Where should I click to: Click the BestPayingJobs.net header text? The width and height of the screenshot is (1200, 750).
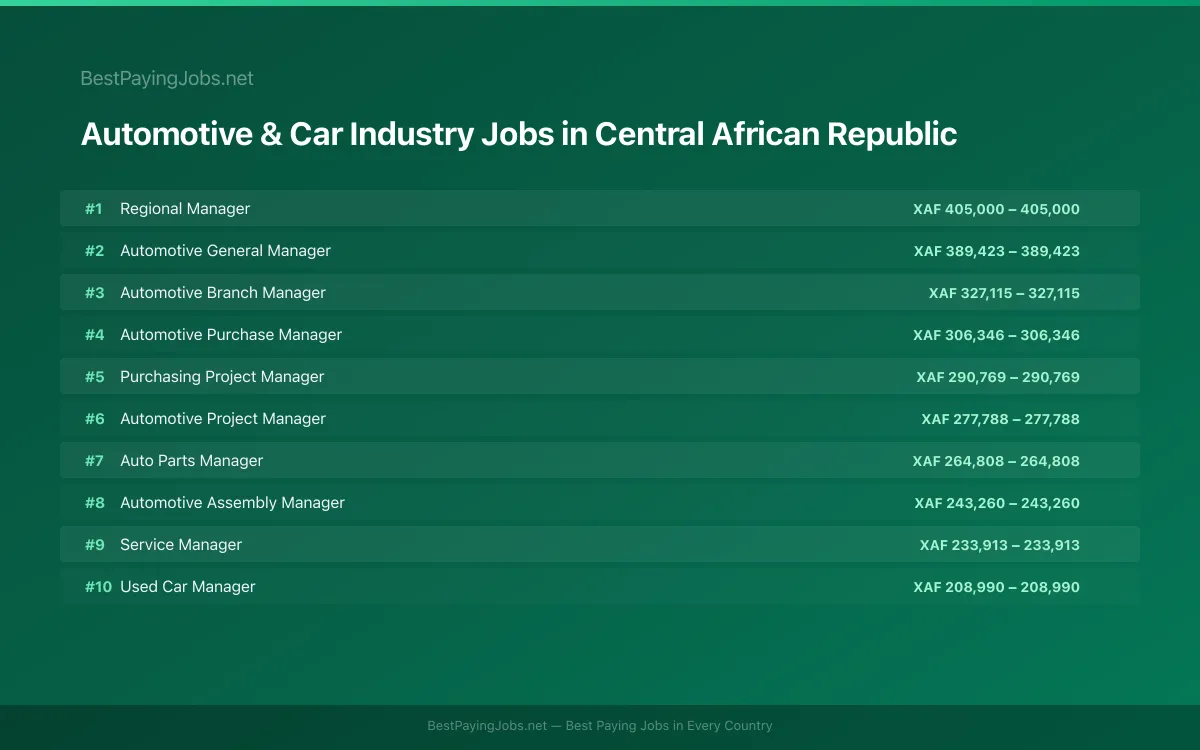(x=167, y=78)
